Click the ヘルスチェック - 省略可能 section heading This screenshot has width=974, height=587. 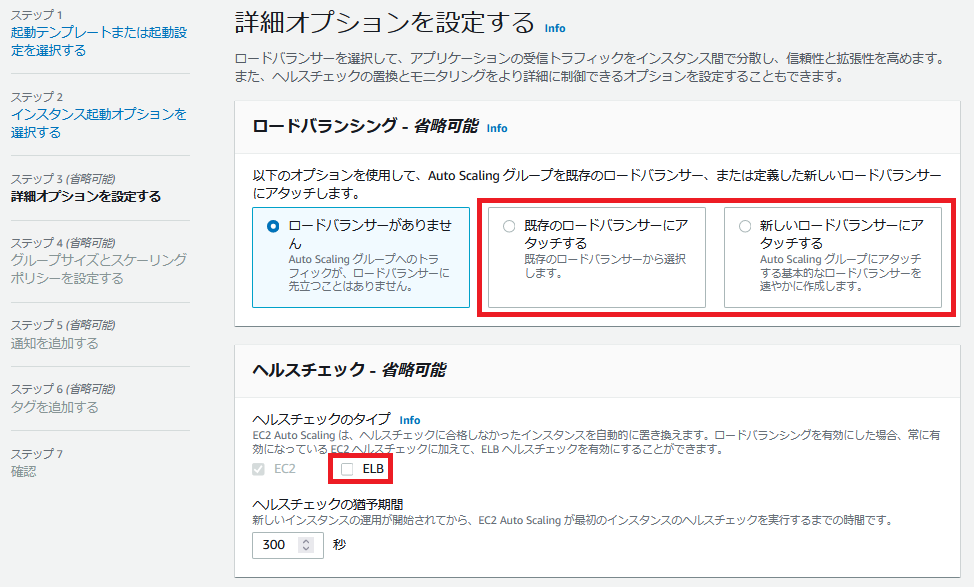349,370
